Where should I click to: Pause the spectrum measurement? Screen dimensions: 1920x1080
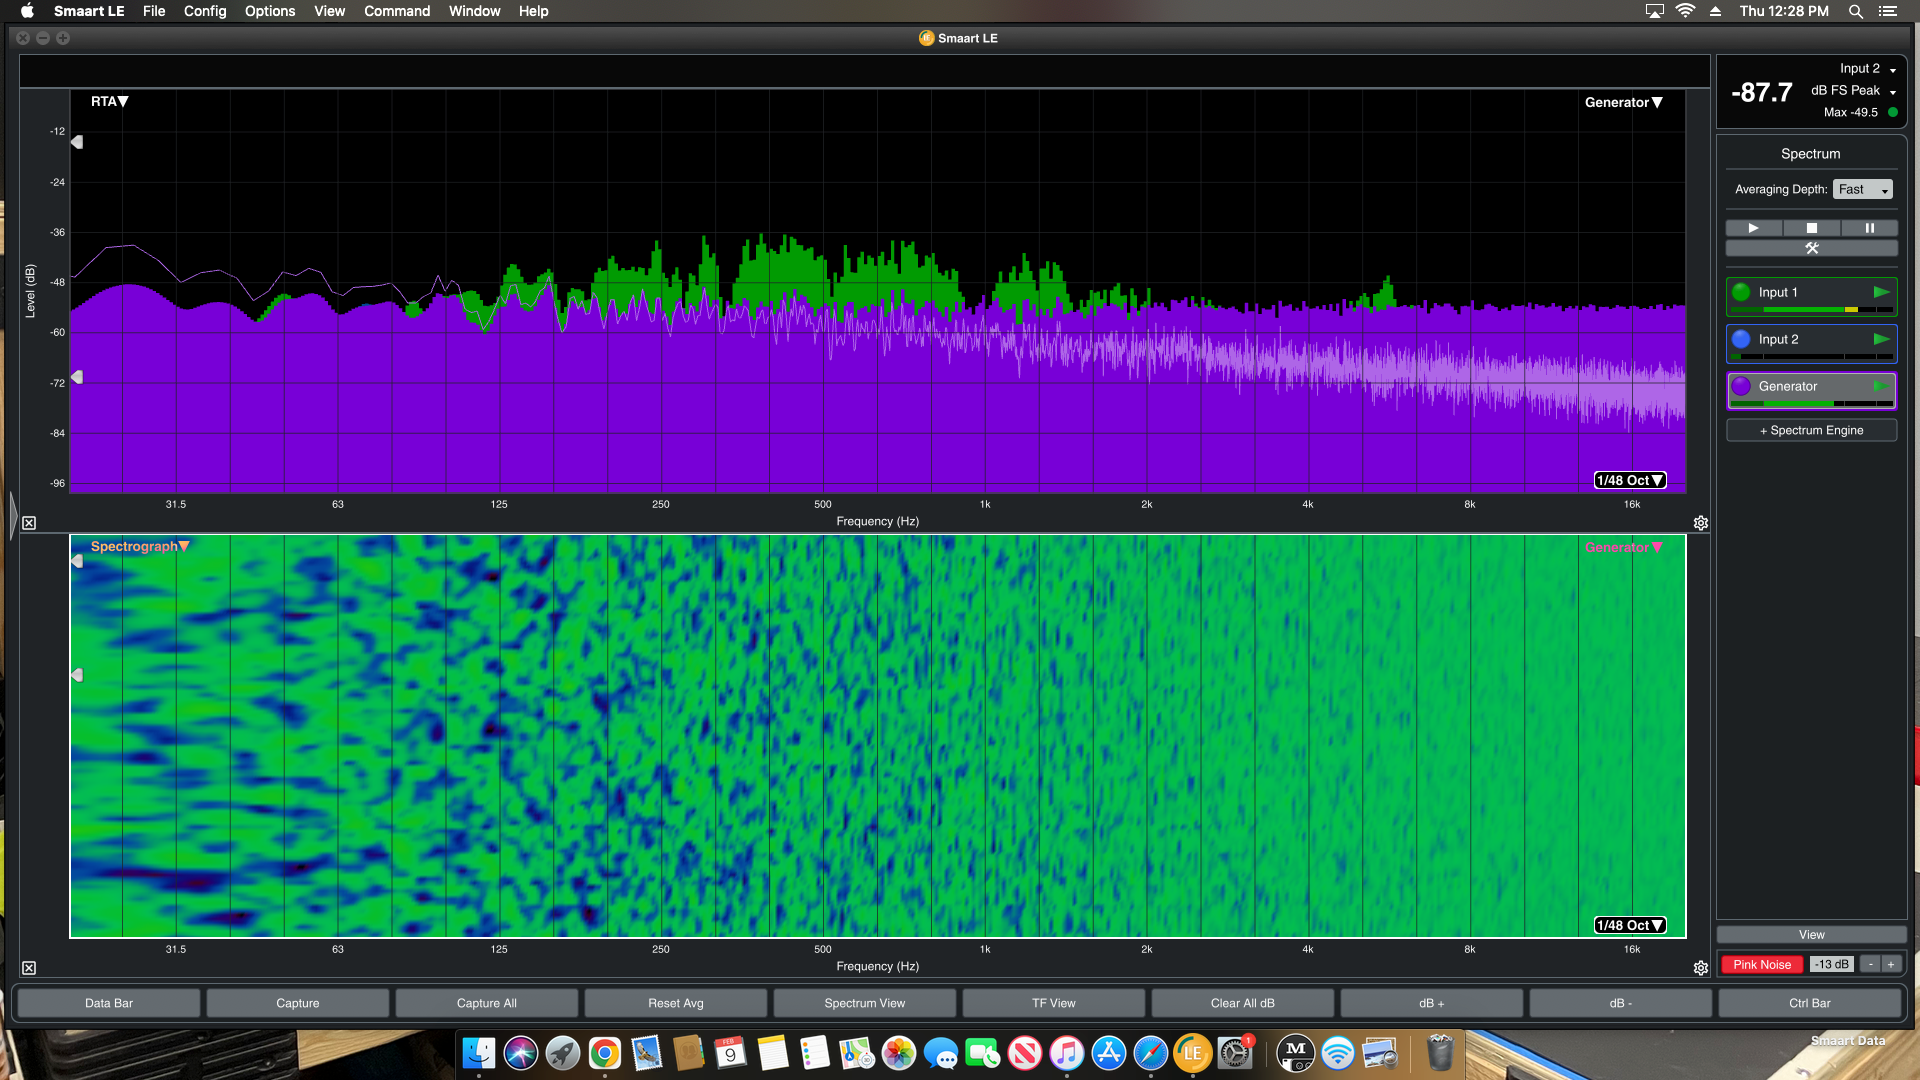(1869, 228)
